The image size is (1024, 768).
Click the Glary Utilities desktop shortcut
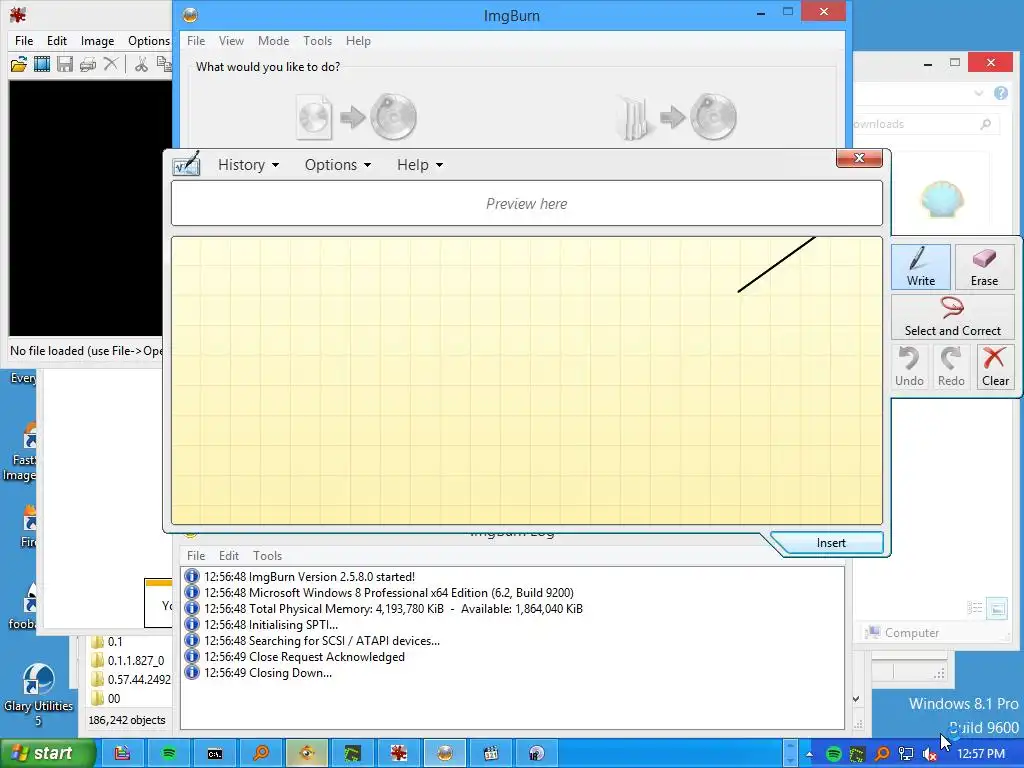[x=38, y=694]
